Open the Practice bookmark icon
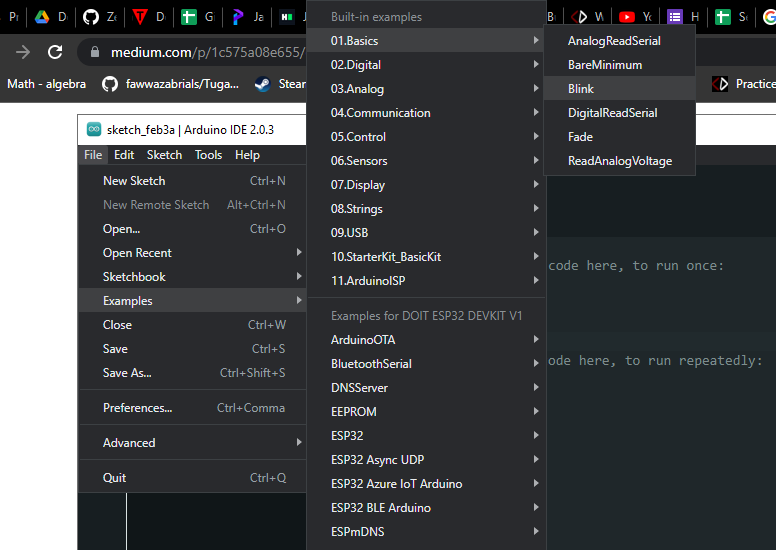The height and width of the screenshot is (550, 776). (x=720, y=84)
